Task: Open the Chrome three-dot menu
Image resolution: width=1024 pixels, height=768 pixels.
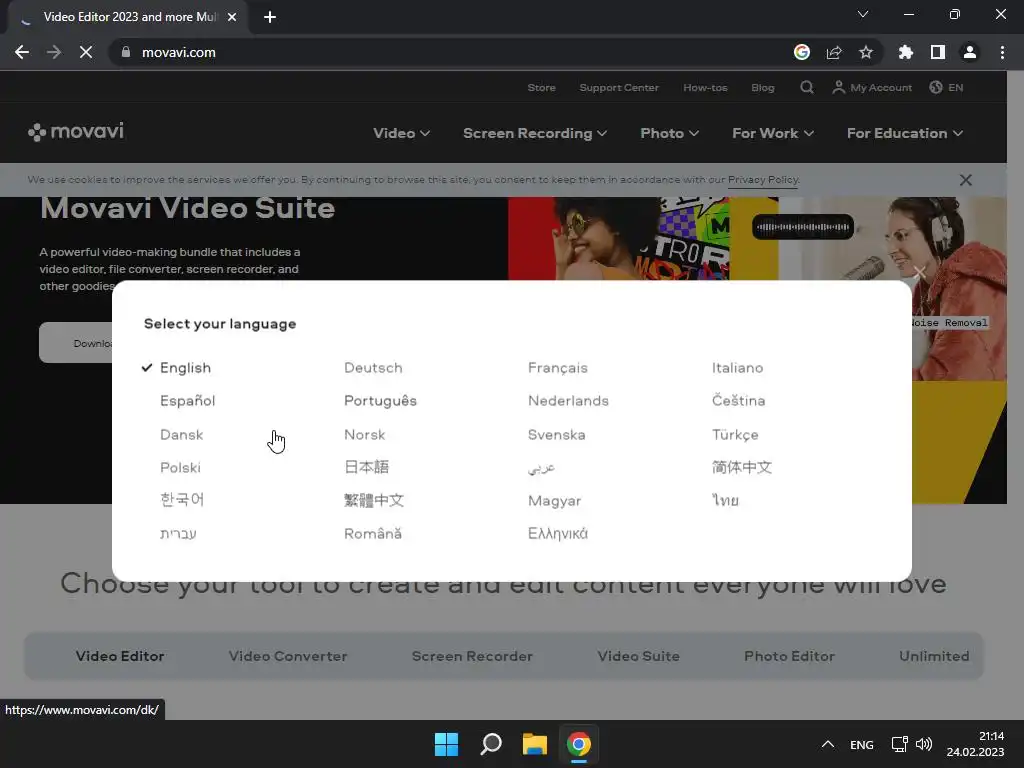Action: click(x=1002, y=52)
